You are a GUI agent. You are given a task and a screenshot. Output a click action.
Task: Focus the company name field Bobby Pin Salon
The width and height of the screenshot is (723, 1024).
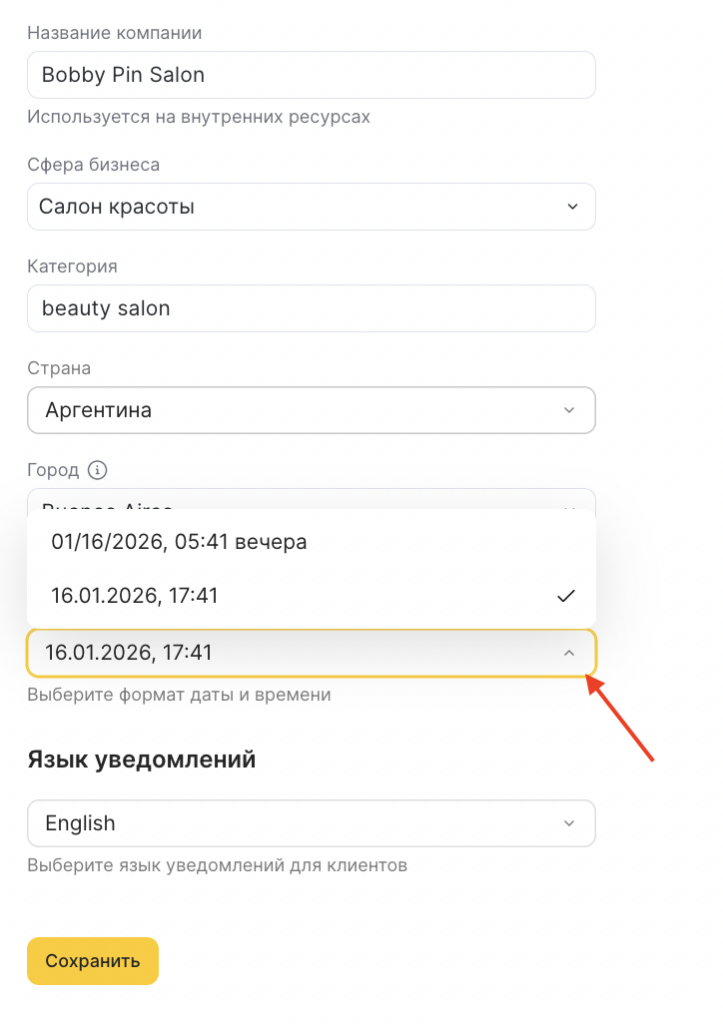click(311, 75)
